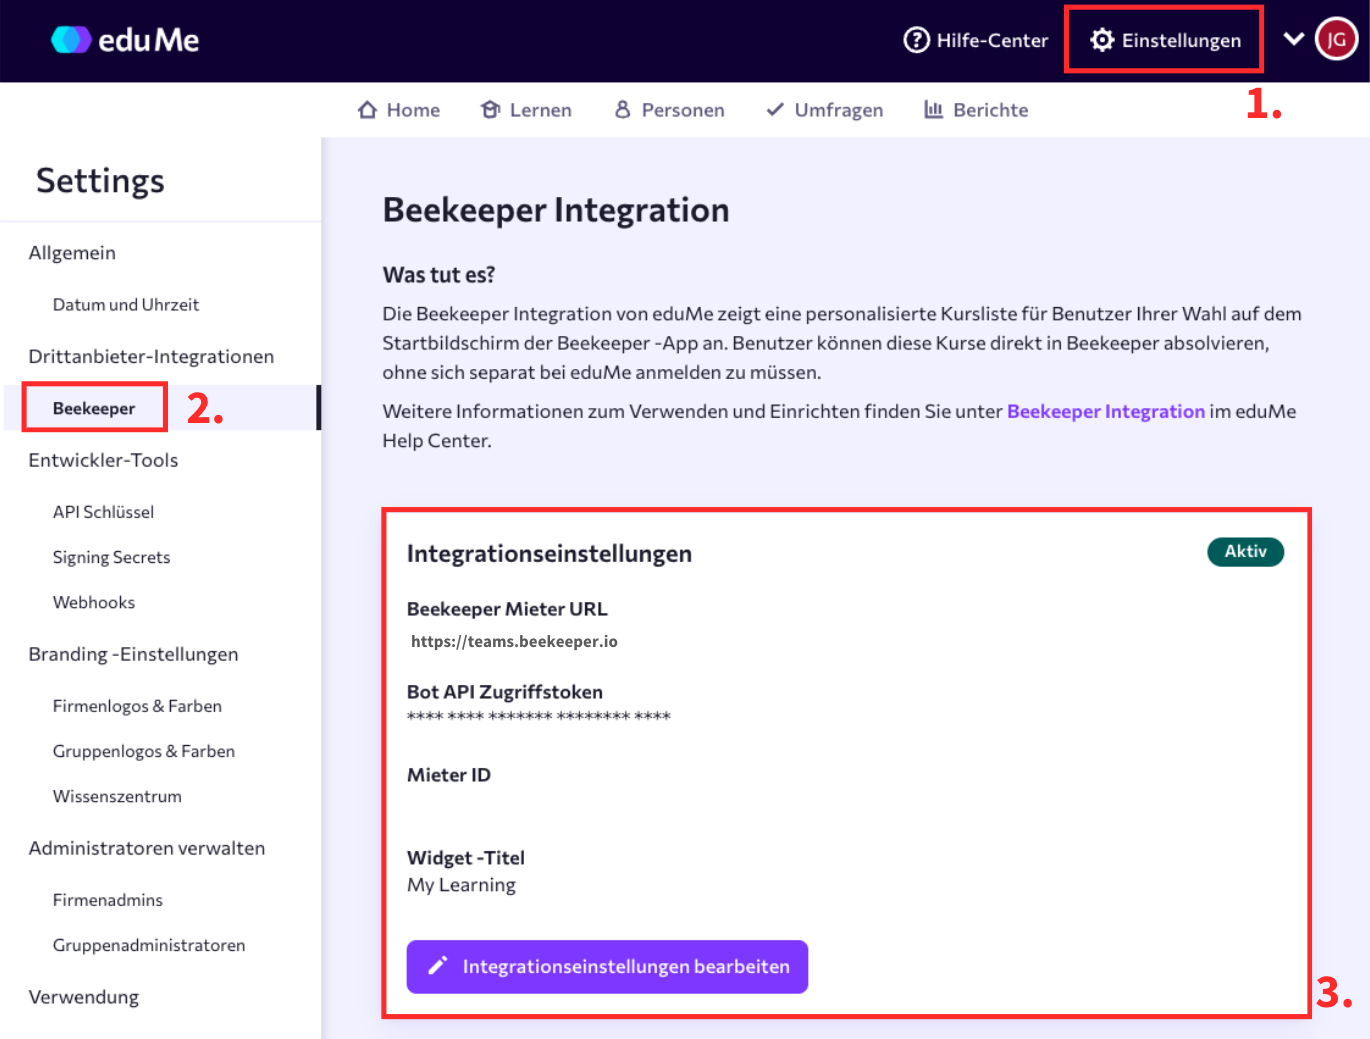Image resolution: width=1370 pixels, height=1039 pixels.
Task: Switch to the Personen tab
Action: 669,110
